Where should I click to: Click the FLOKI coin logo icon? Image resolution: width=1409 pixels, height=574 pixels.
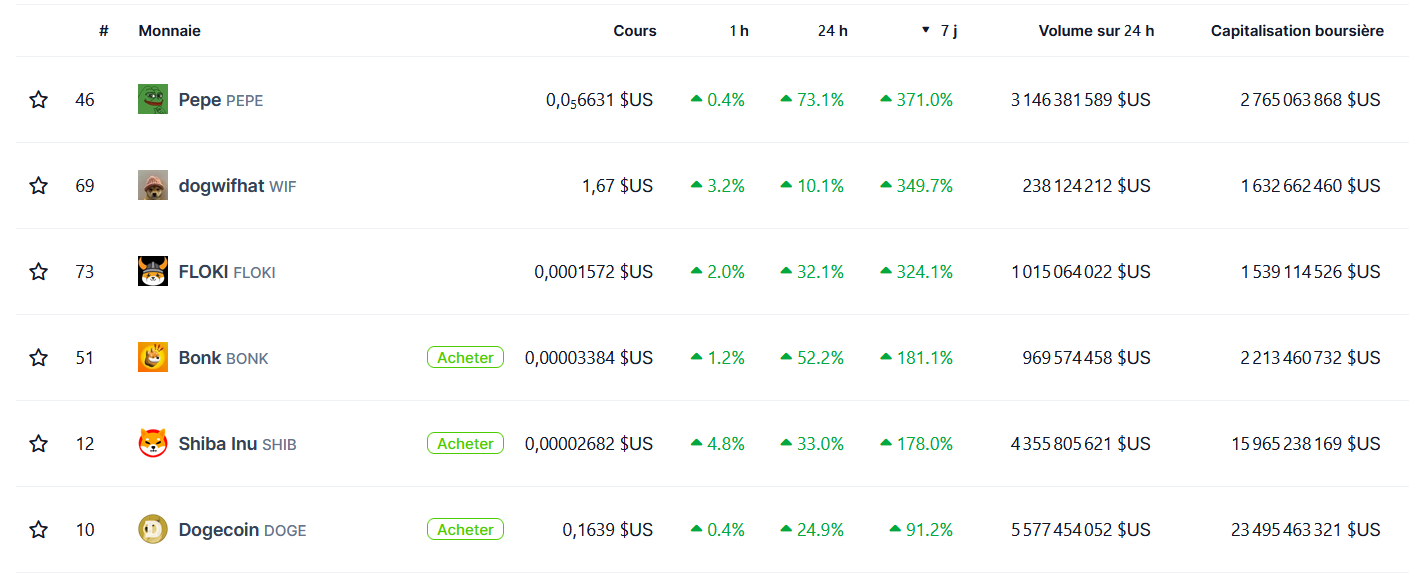(153, 271)
